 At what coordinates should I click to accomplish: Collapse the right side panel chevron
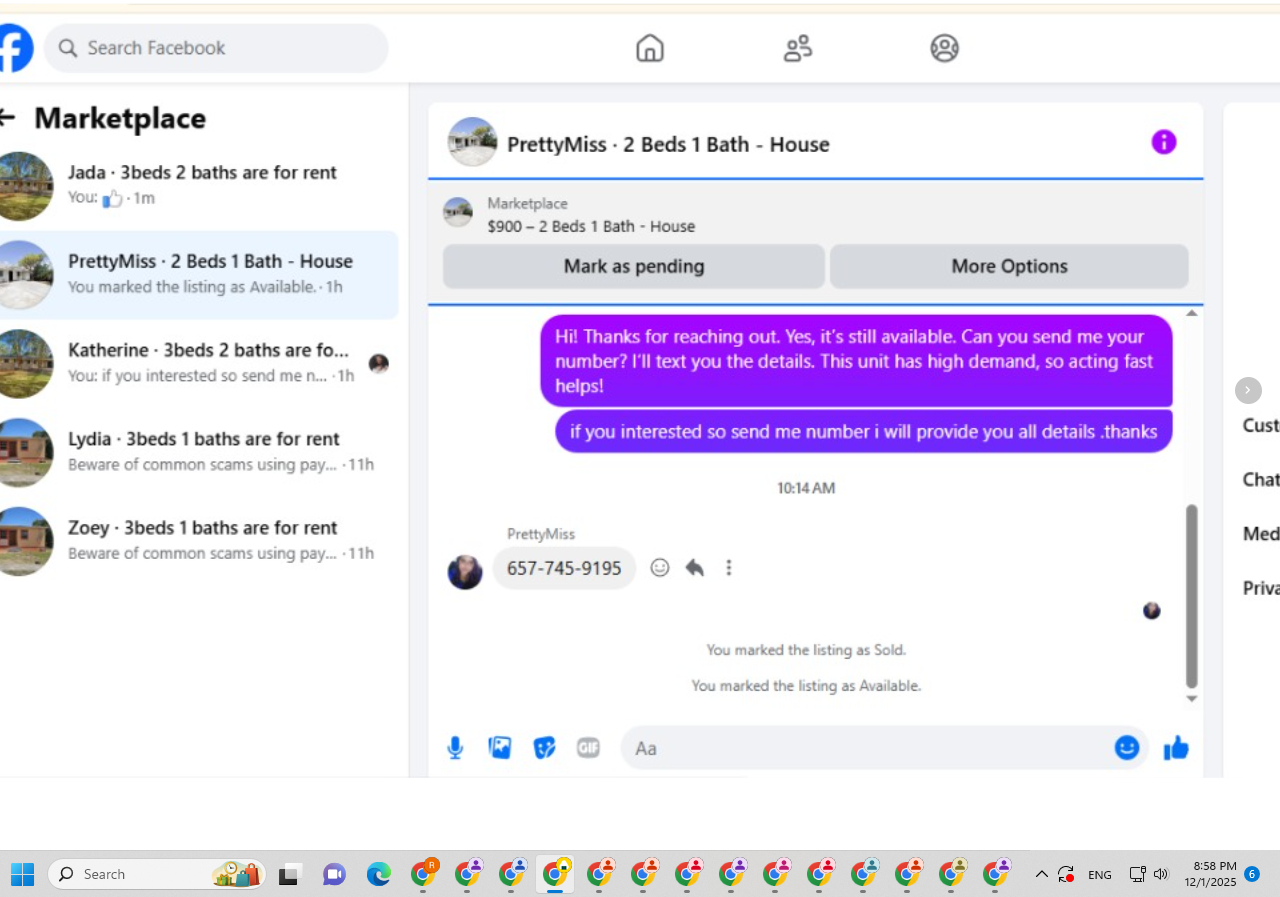pos(1248,390)
